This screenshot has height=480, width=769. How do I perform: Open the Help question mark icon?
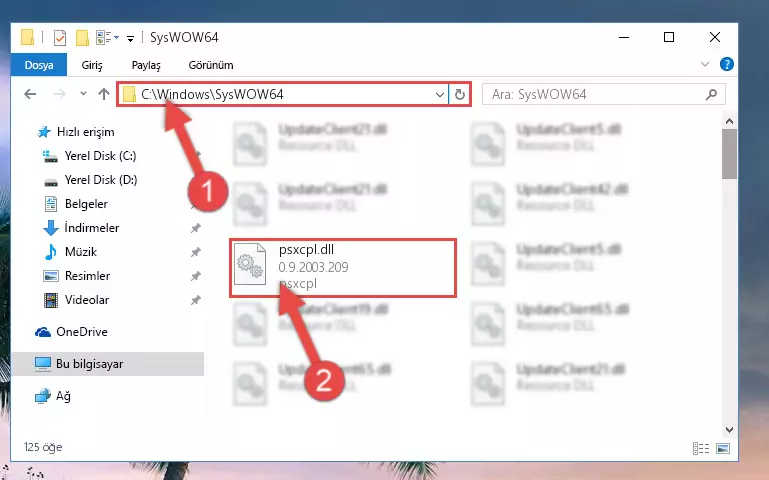pyautogui.click(x=726, y=64)
